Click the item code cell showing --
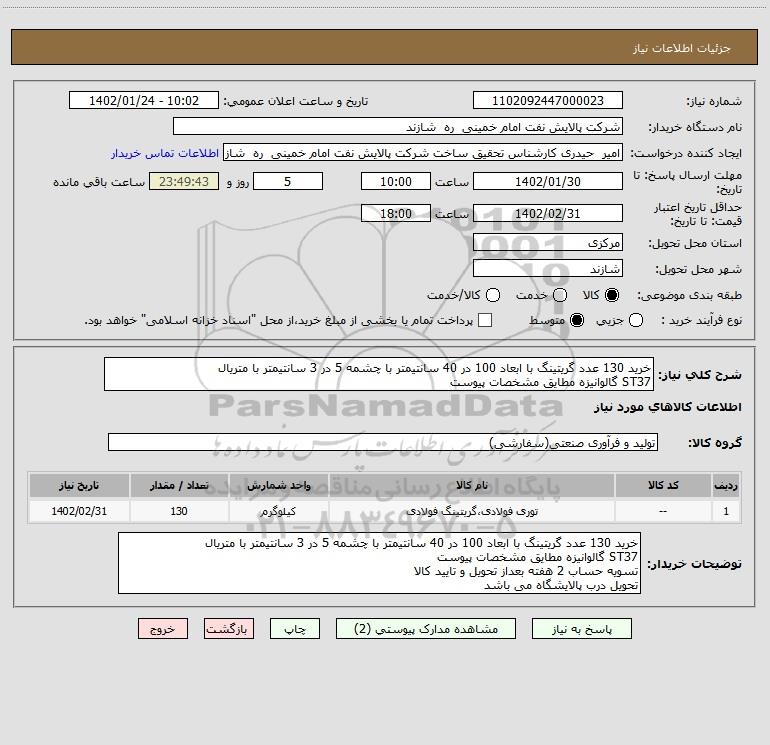770x745 pixels. coord(662,511)
